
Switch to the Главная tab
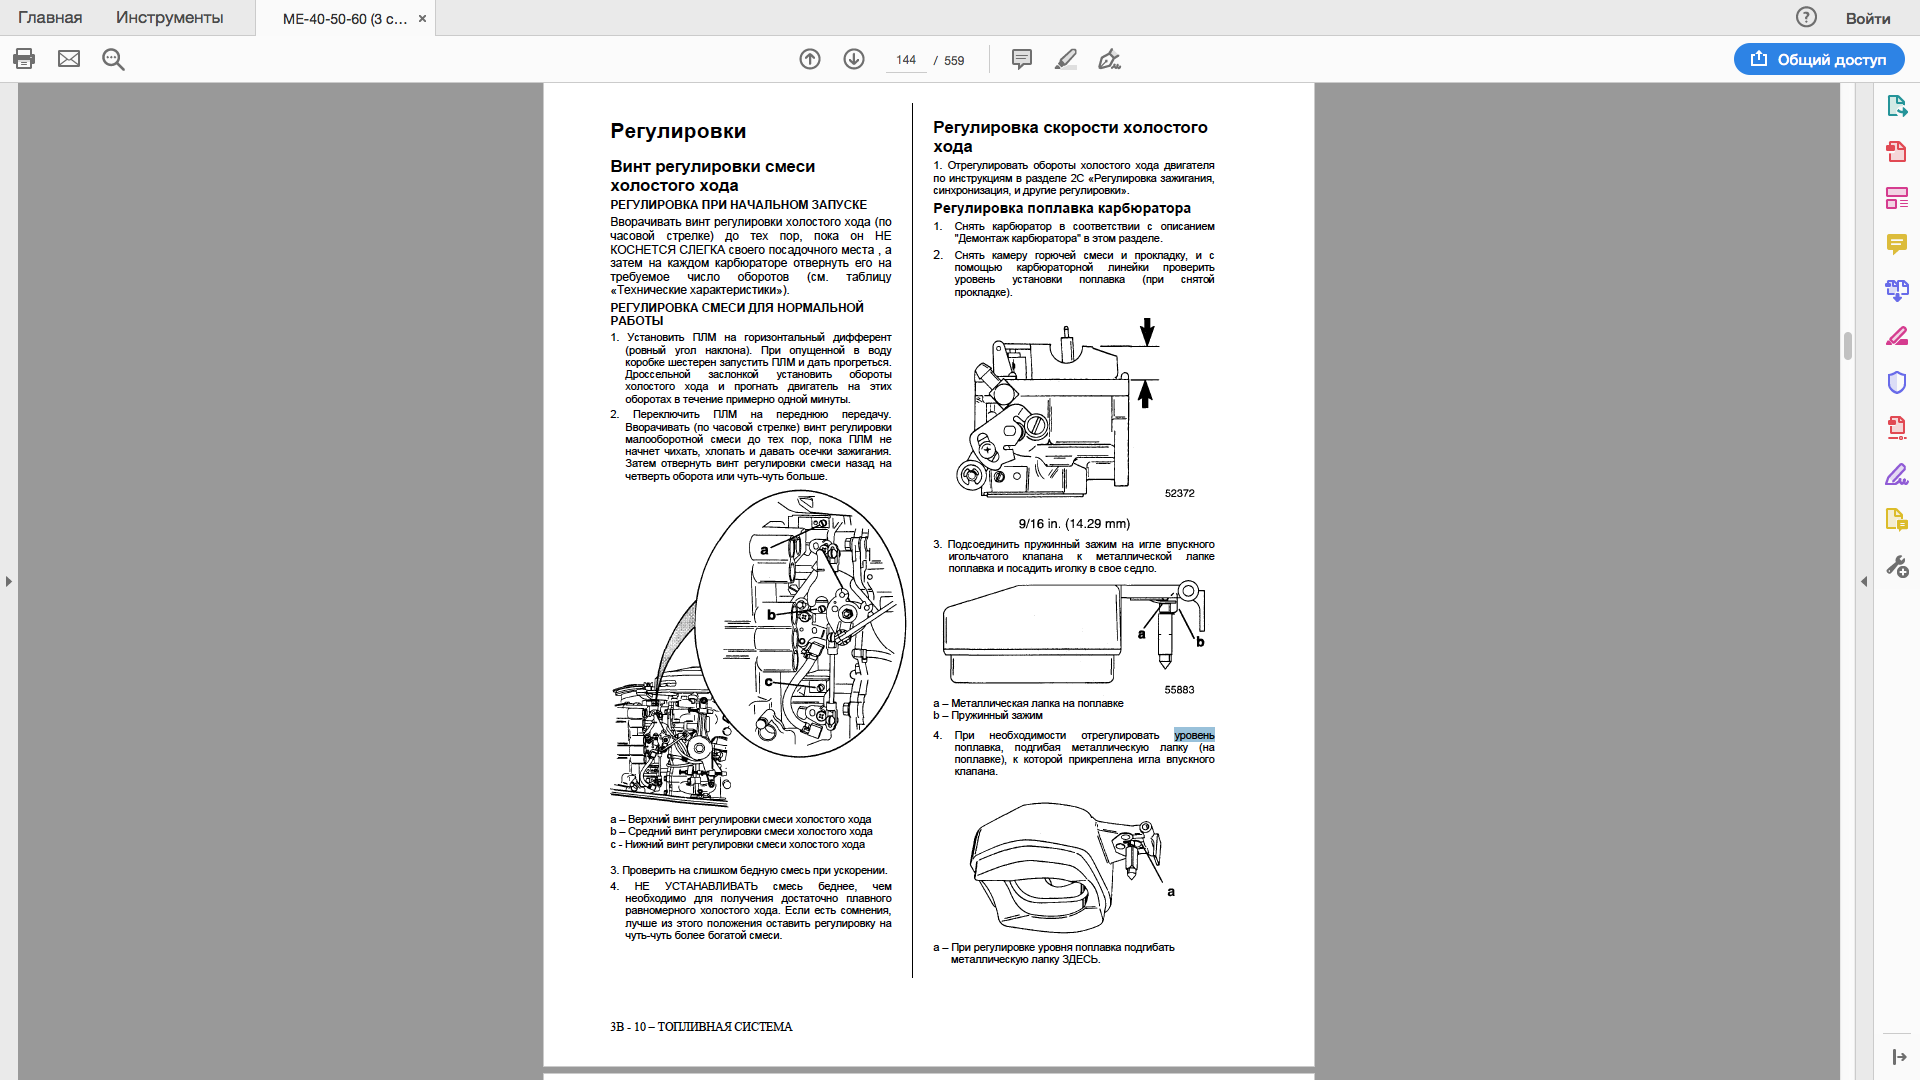coord(50,18)
